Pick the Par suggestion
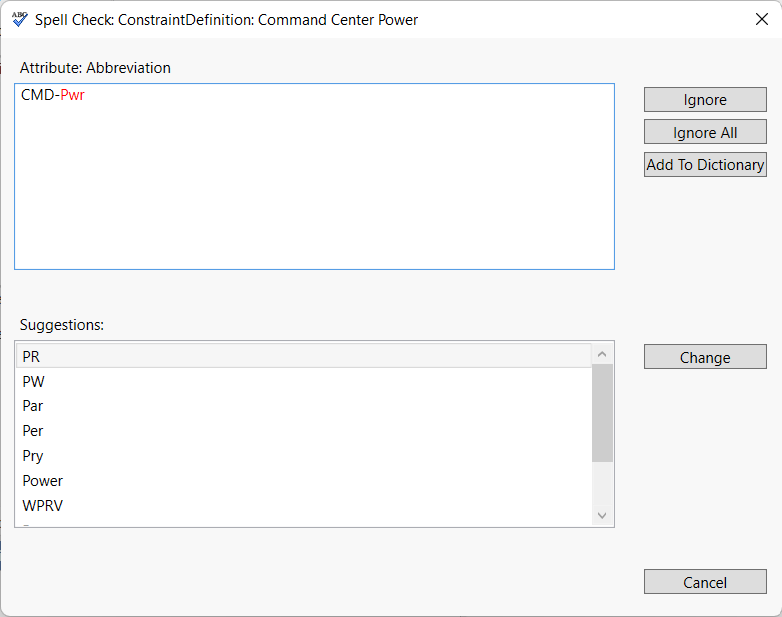 [x=33, y=406]
